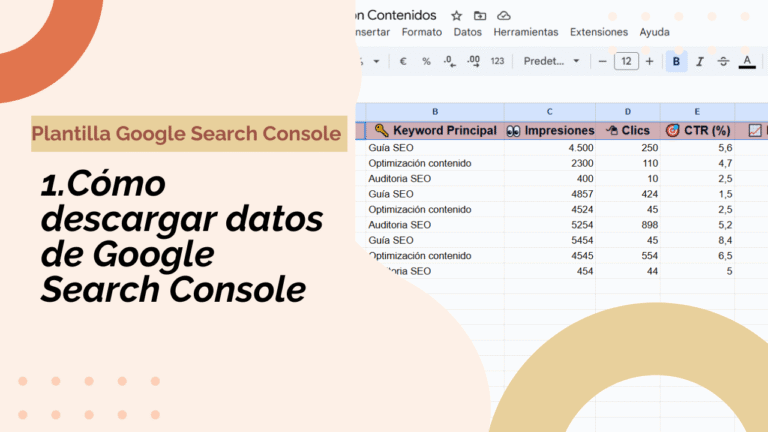
Task: Select the cell with clicks 44
Action: [627, 271]
